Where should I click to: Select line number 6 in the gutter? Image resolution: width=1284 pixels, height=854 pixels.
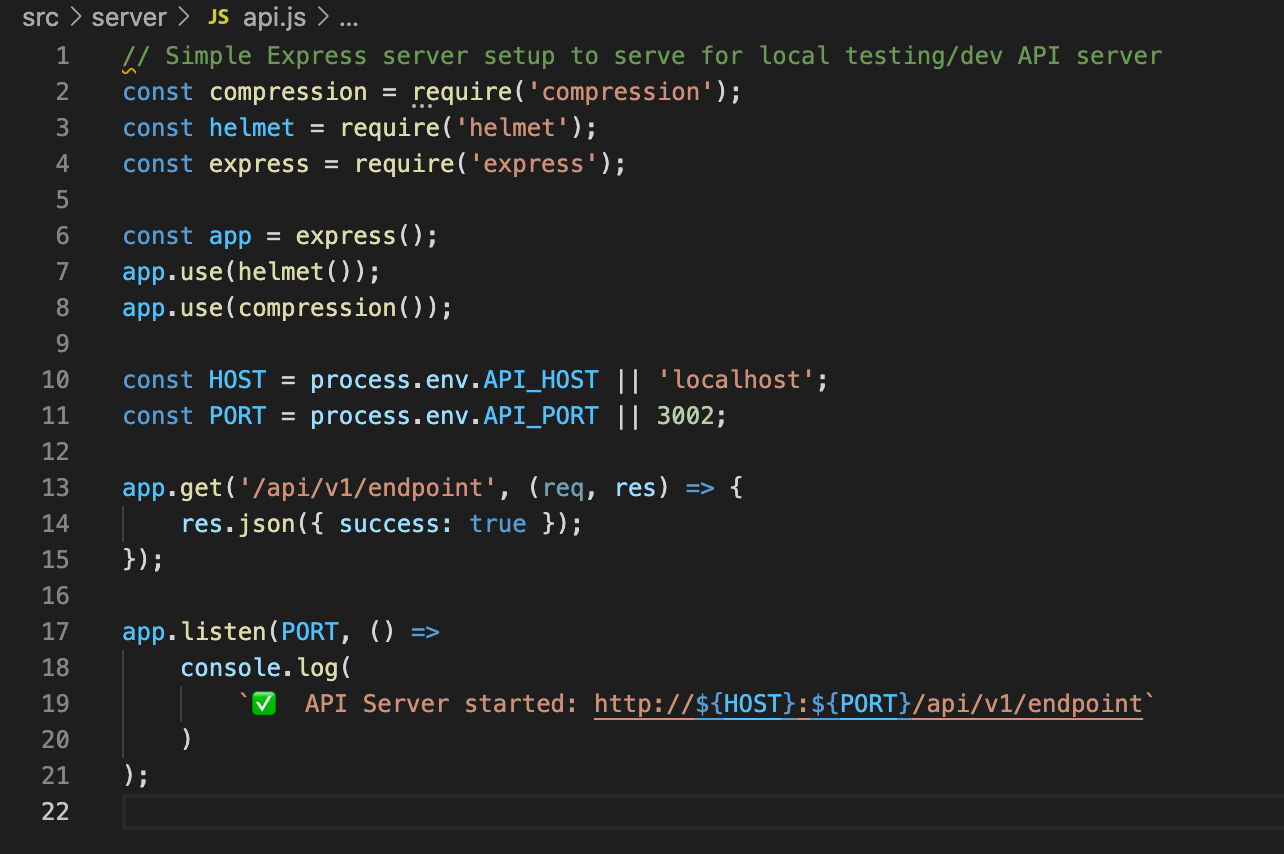pos(62,235)
